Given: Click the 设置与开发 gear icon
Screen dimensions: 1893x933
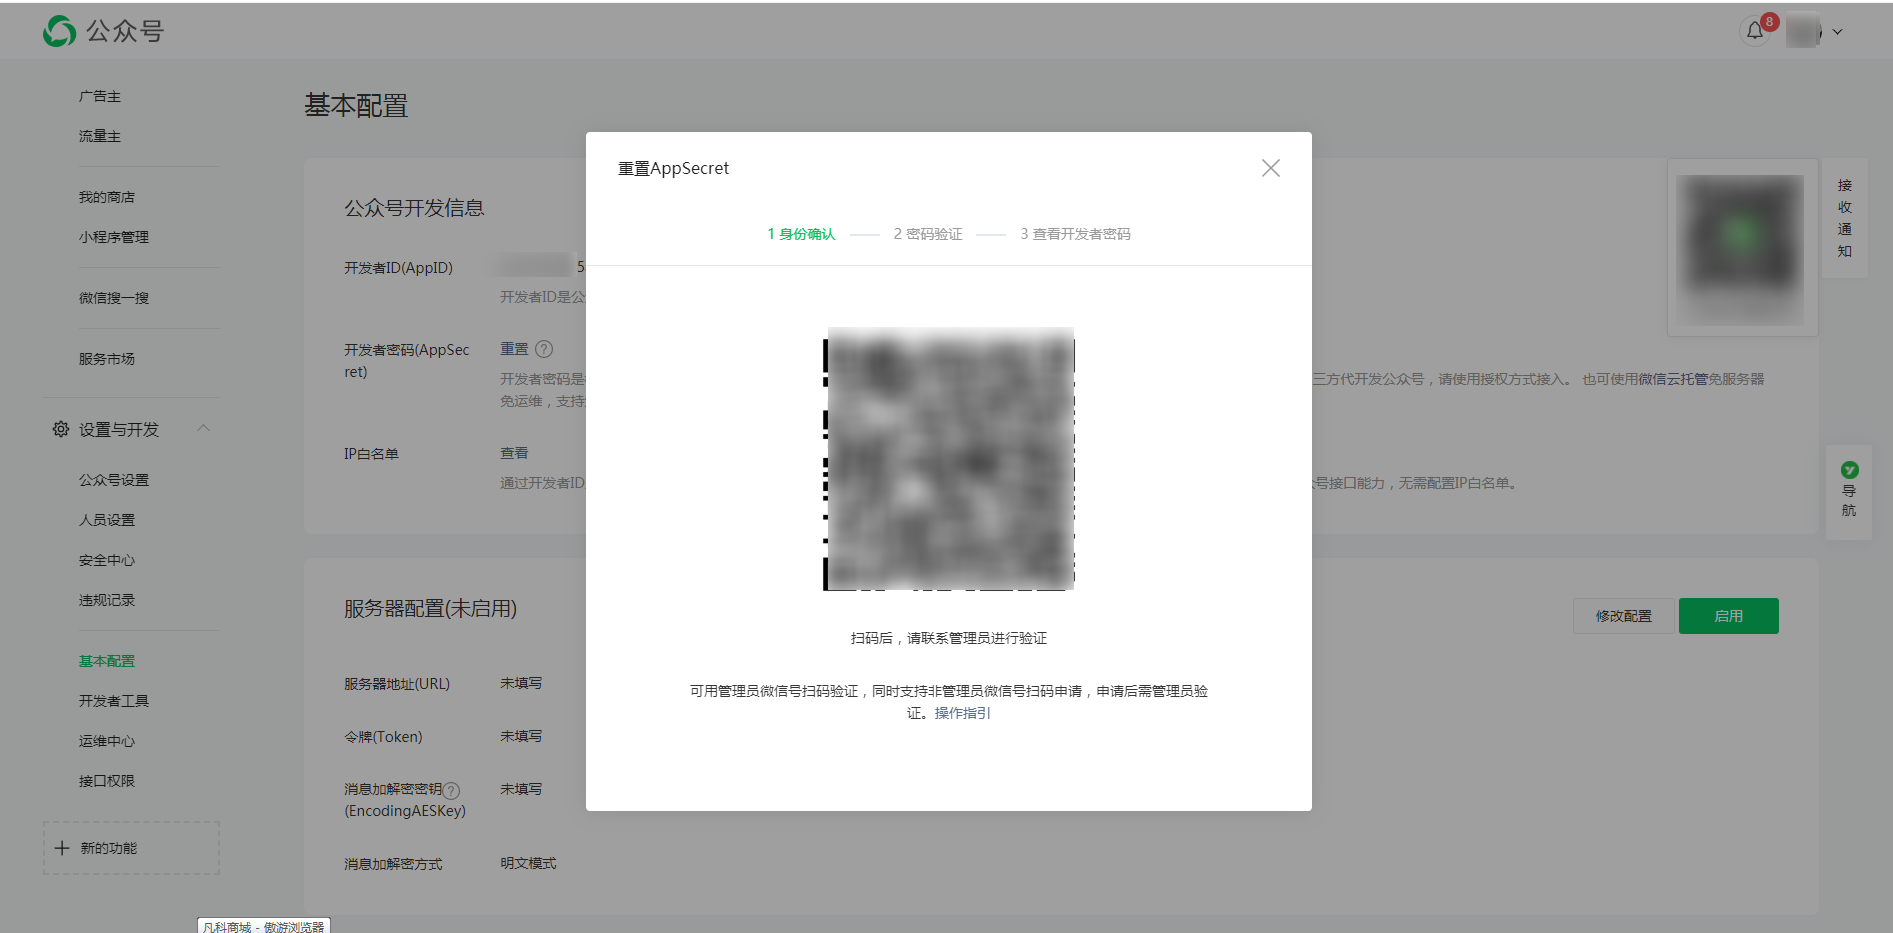Looking at the screenshot, I should [x=61, y=429].
